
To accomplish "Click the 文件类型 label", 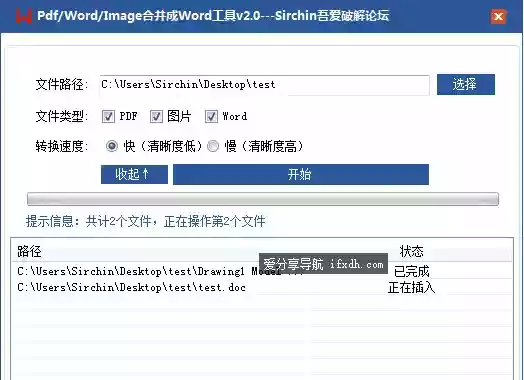I will (62, 116).
